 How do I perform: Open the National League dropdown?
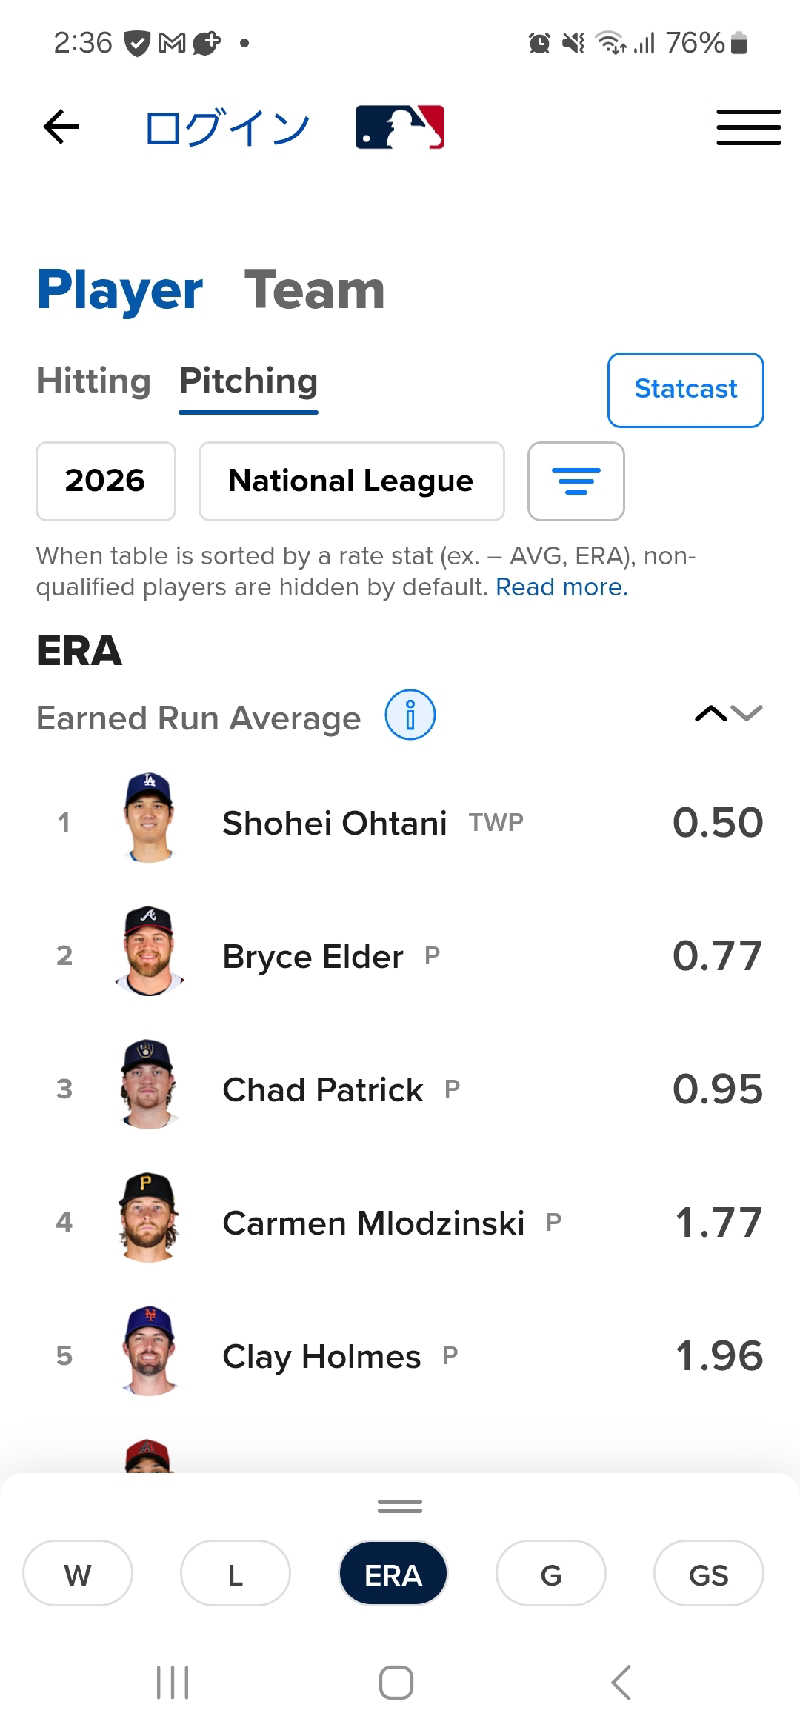click(x=351, y=481)
